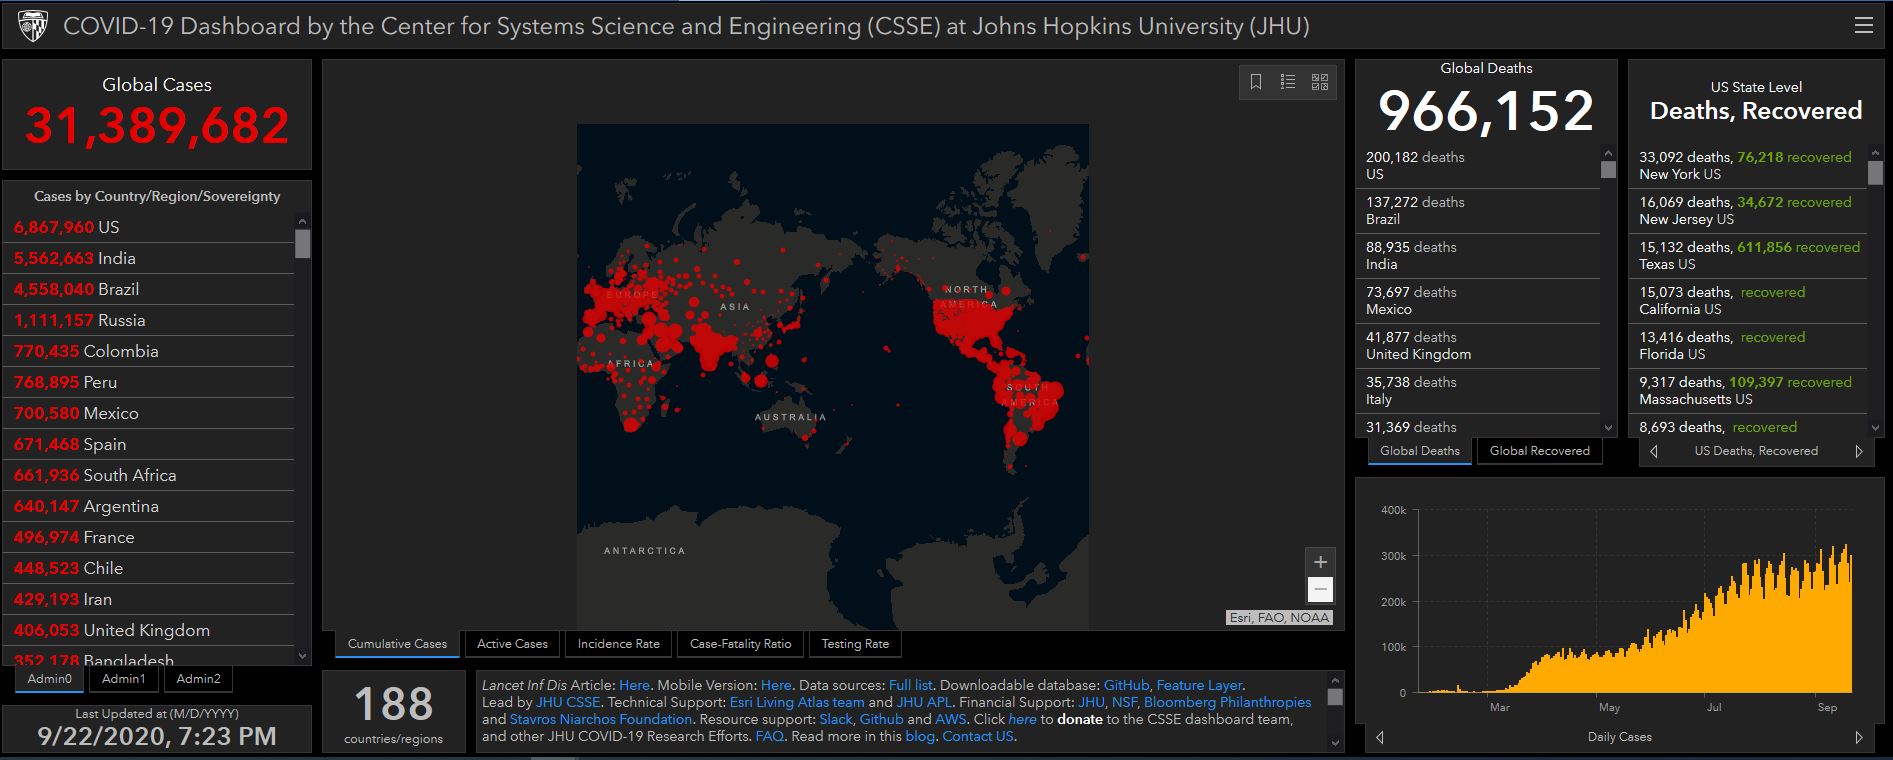The height and width of the screenshot is (760, 1893).
Task: Go to previous chart with left arrow under Daily Cases
Action: click(1380, 738)
